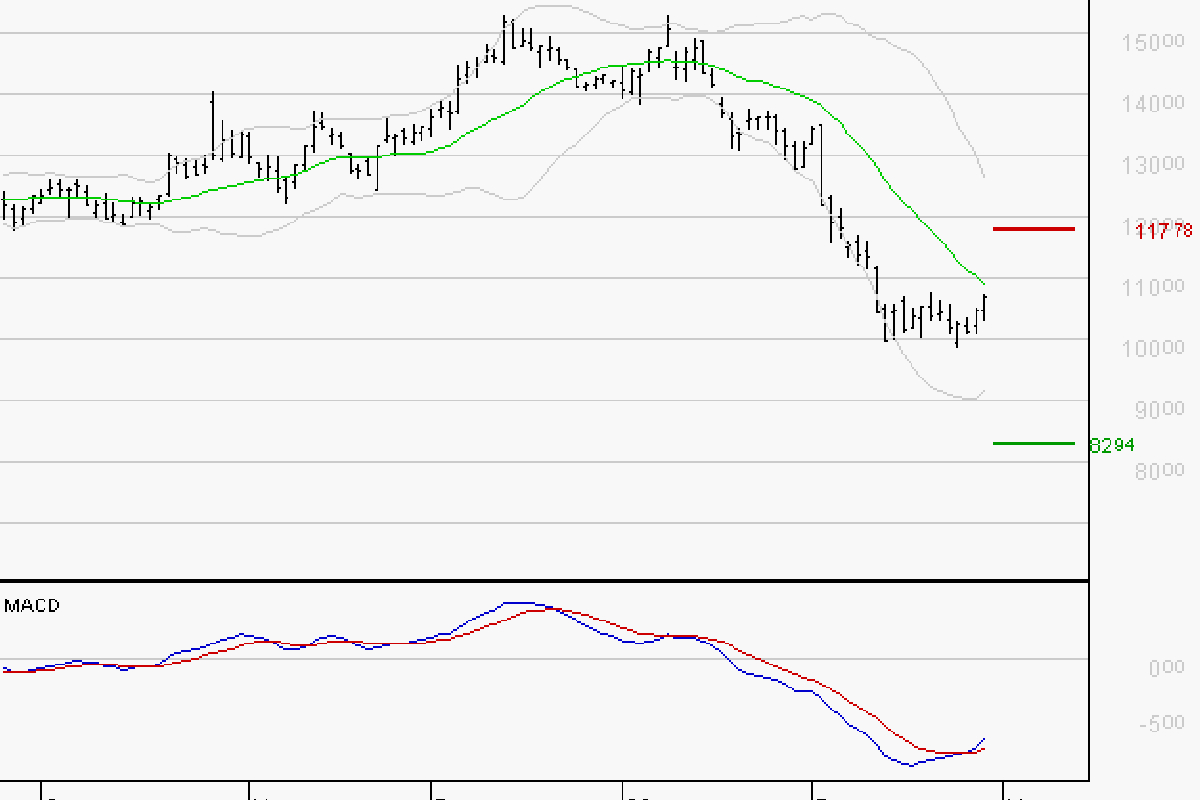
Task: Select the green support line marker
Action: coord(1033,443)
